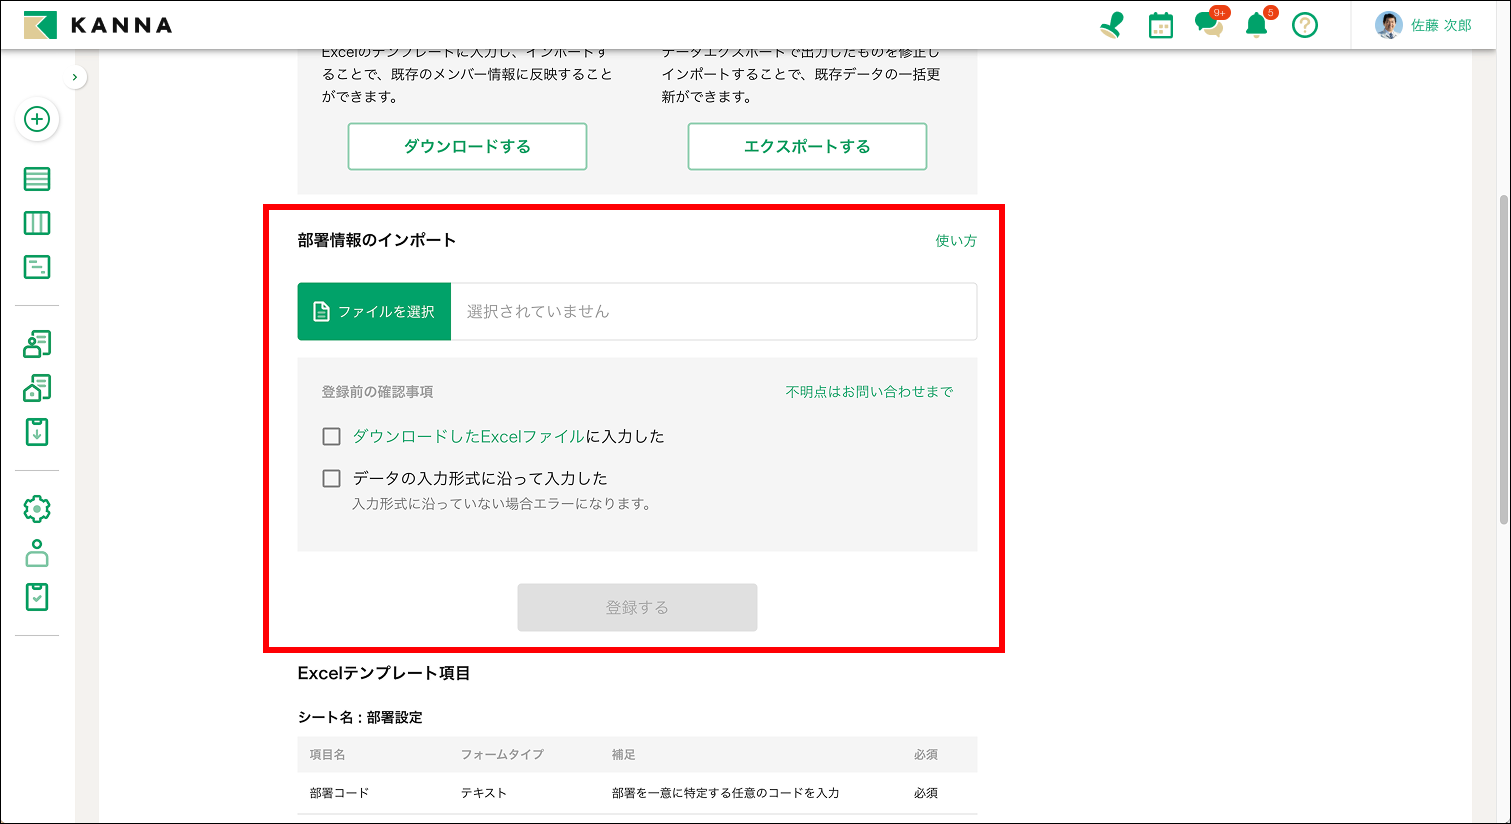Select the data import clipboard icon
The image size is (1511, 824).
(x=37, y=432)
